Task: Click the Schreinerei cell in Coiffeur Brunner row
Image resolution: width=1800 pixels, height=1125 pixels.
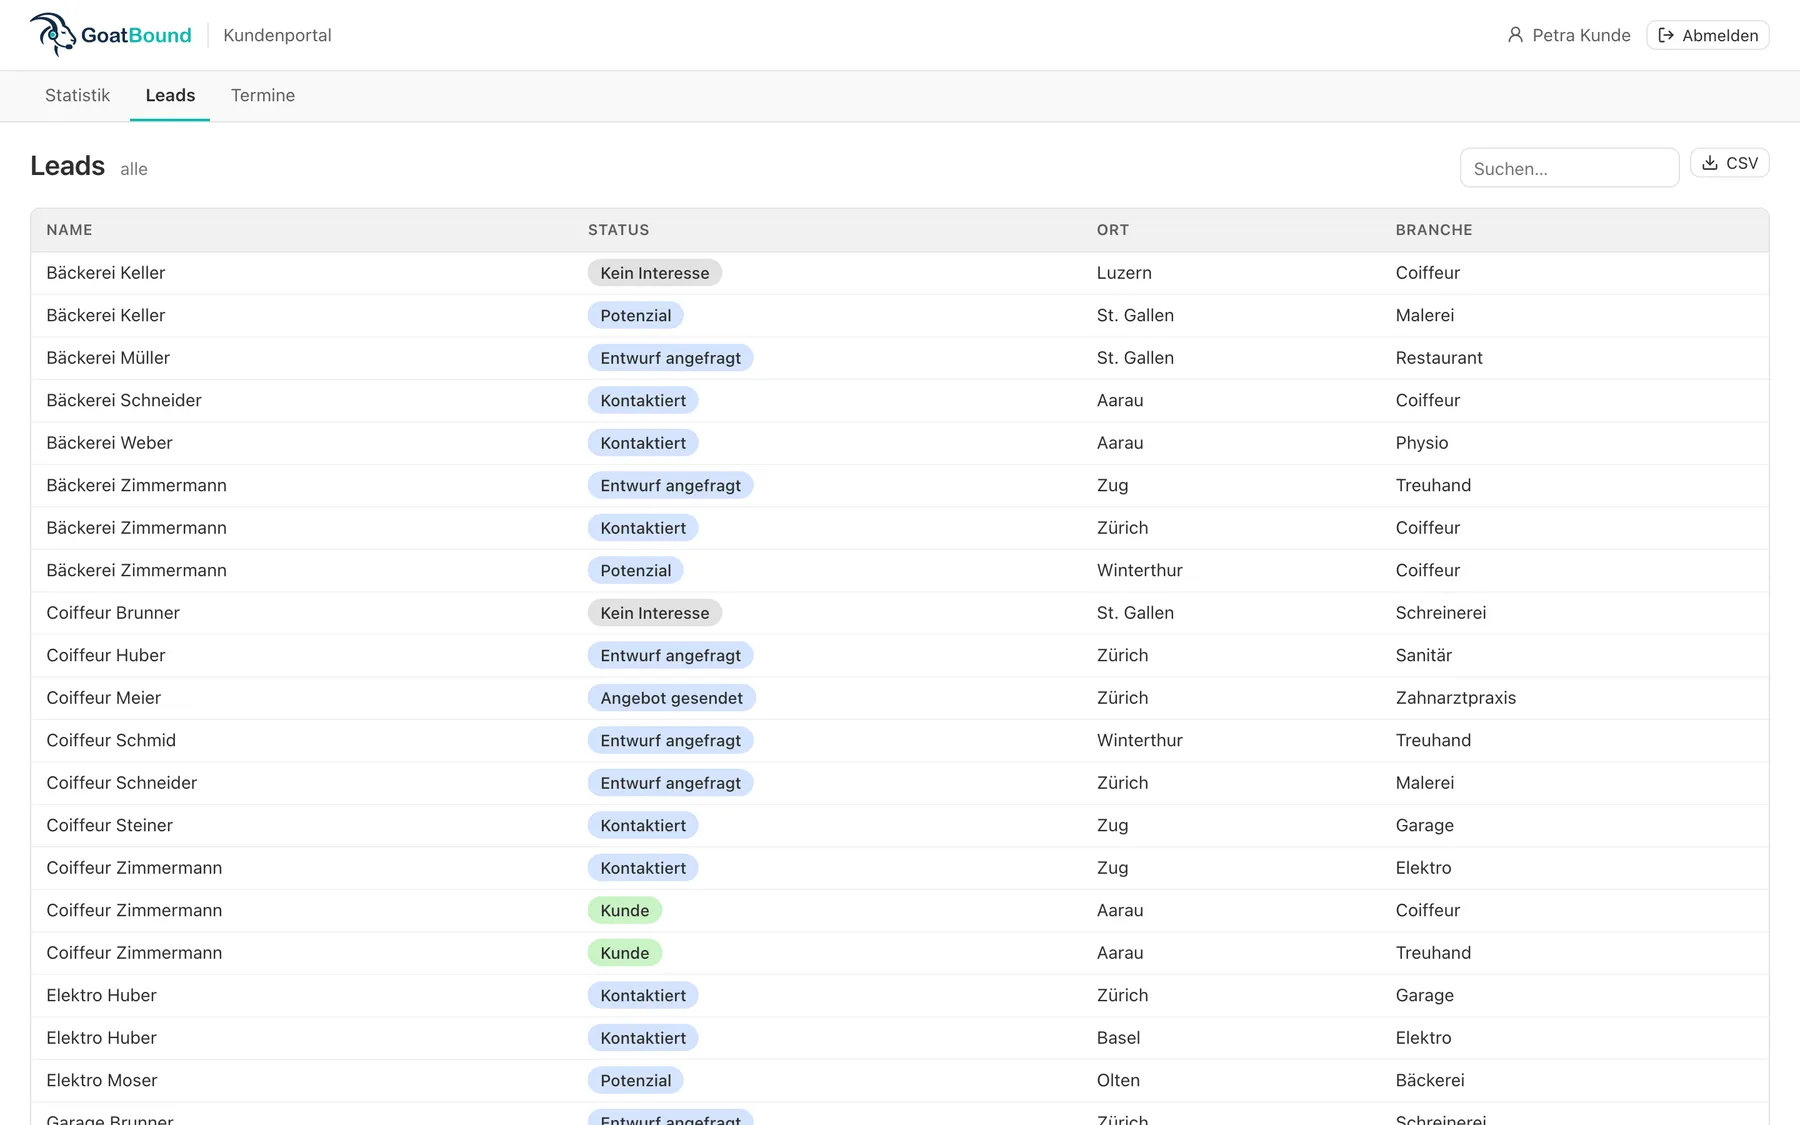Action: tap(1440, 613)
